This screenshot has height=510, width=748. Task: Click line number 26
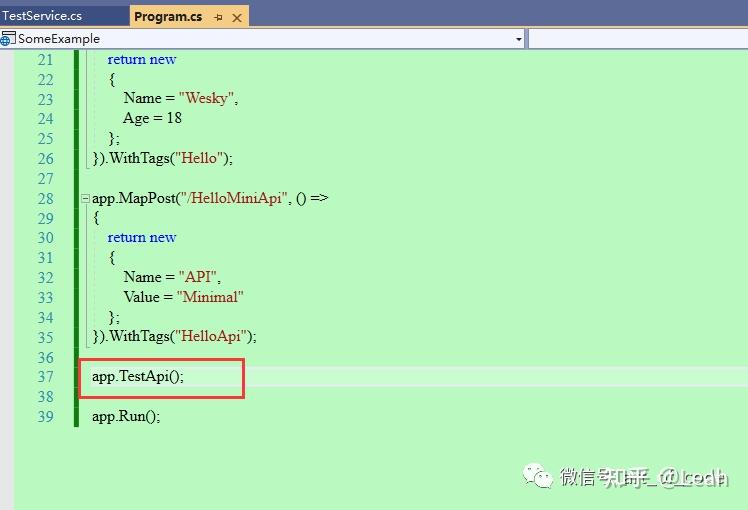(45, 159)
